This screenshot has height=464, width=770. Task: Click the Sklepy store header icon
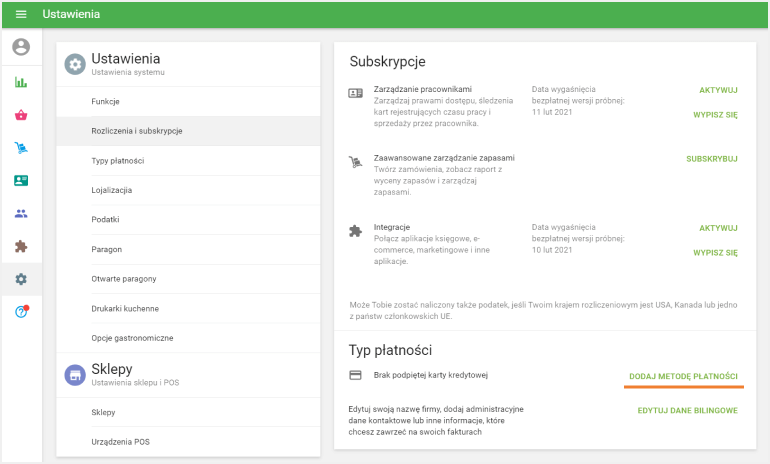(x=75, y=375)
